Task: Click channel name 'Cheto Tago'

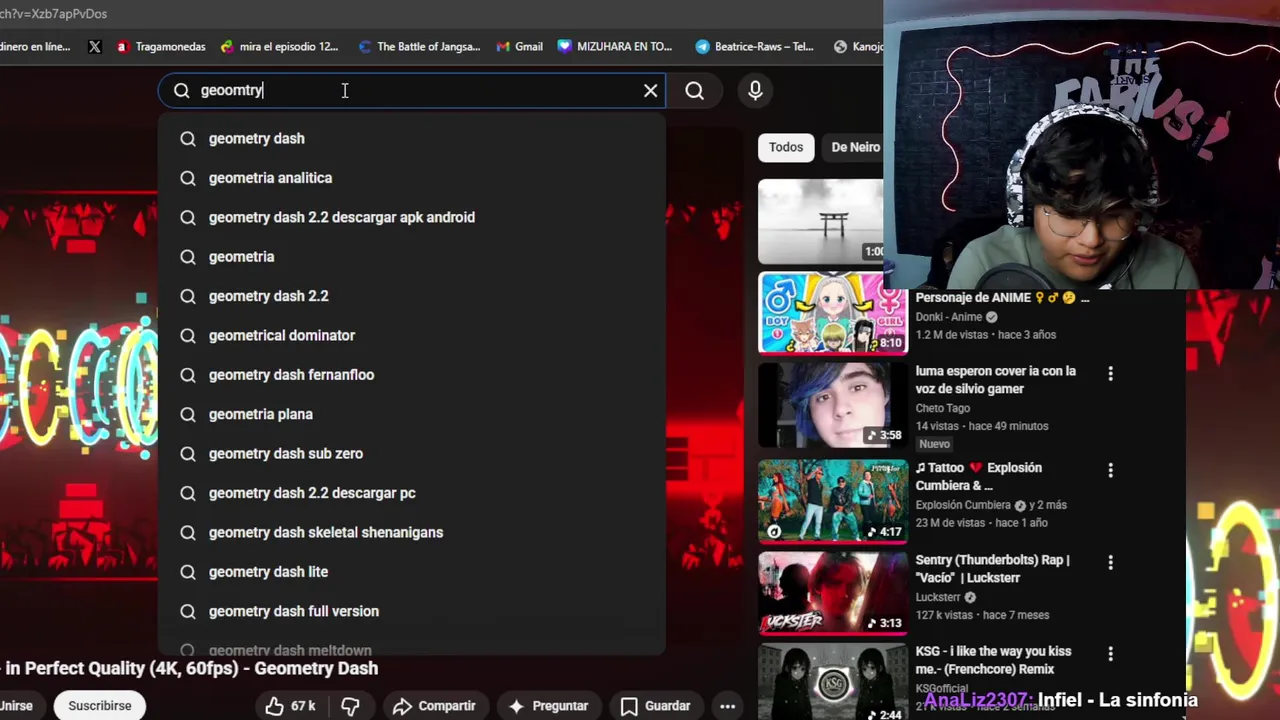Action: pyautogui.click(x=943, y=408)
